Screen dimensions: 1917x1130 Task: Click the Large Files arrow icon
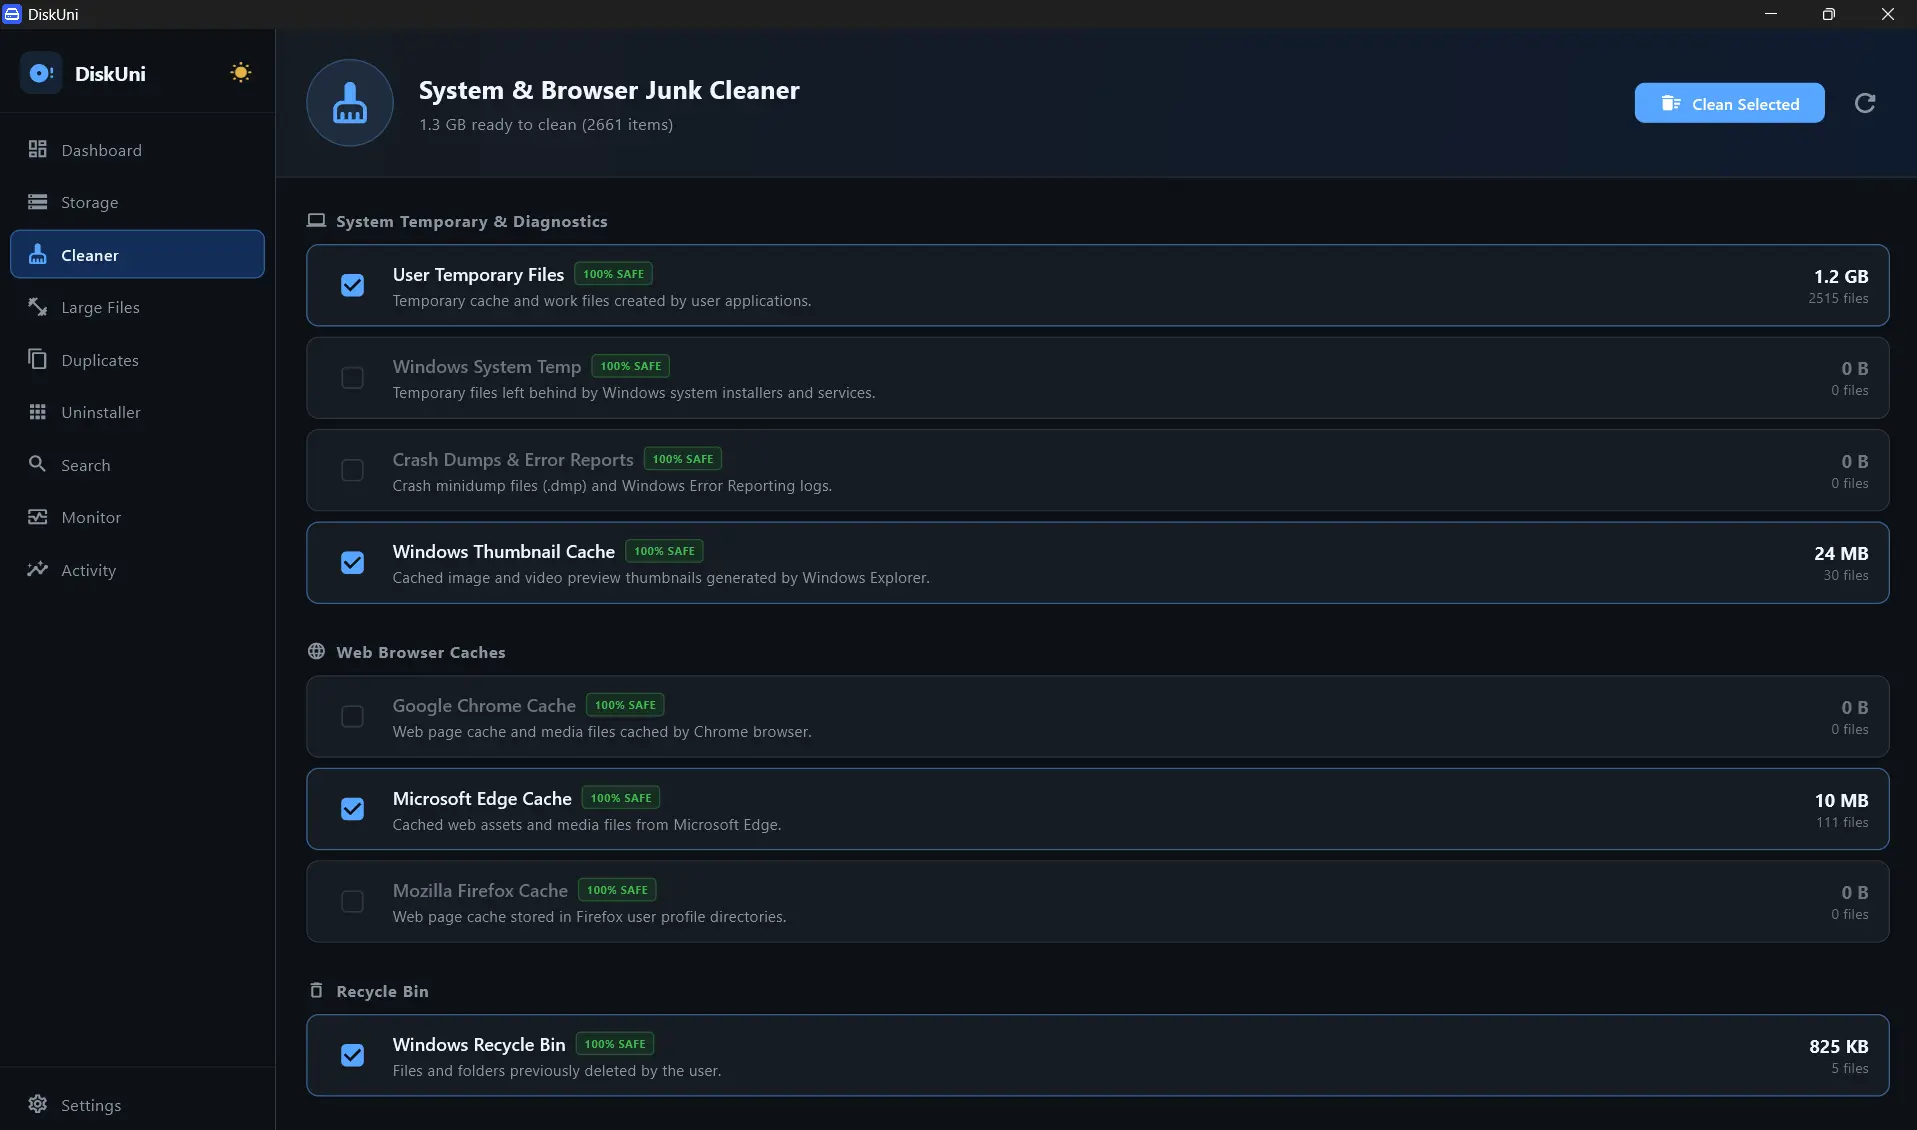(x=38, y=307)
